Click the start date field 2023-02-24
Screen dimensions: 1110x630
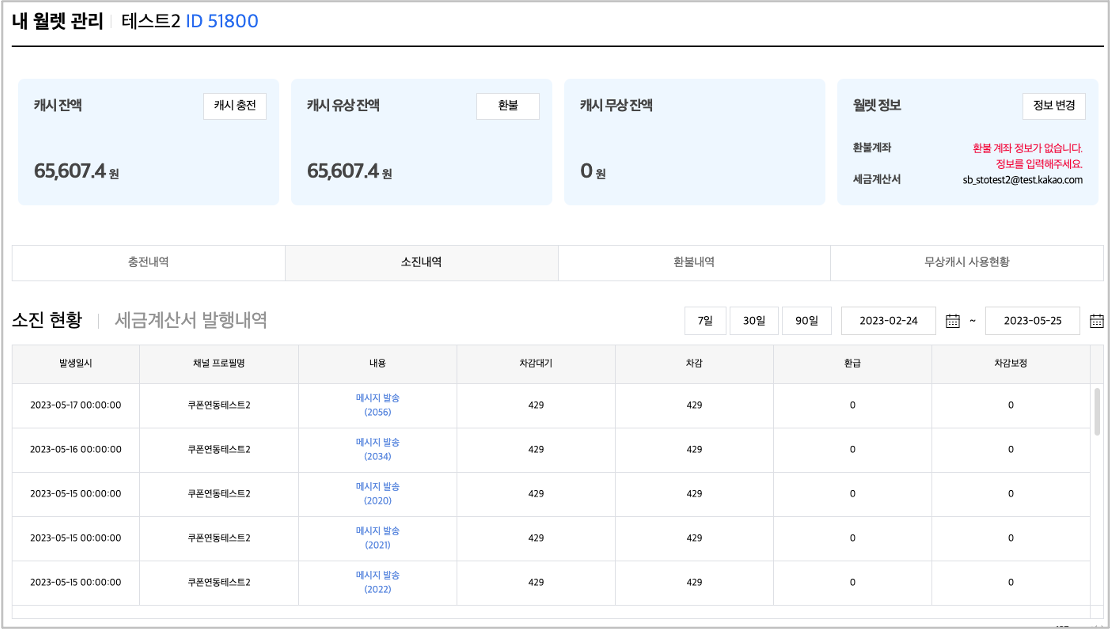click(x=888, y=321)
